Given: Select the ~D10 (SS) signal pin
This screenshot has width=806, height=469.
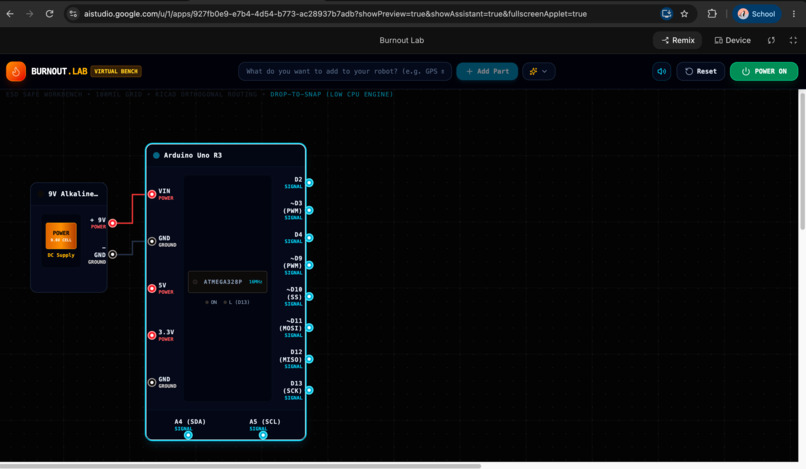Looking at the screenshot, I should [309, 297].
